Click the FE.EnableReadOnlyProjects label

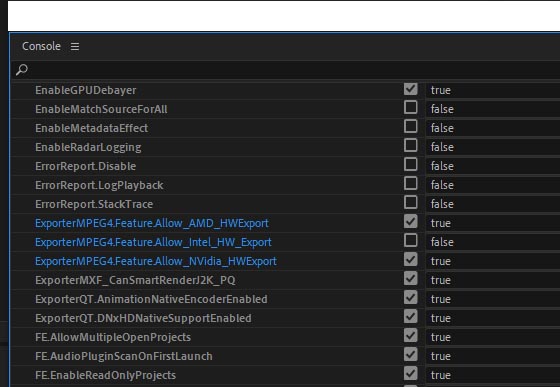(106, 375)
